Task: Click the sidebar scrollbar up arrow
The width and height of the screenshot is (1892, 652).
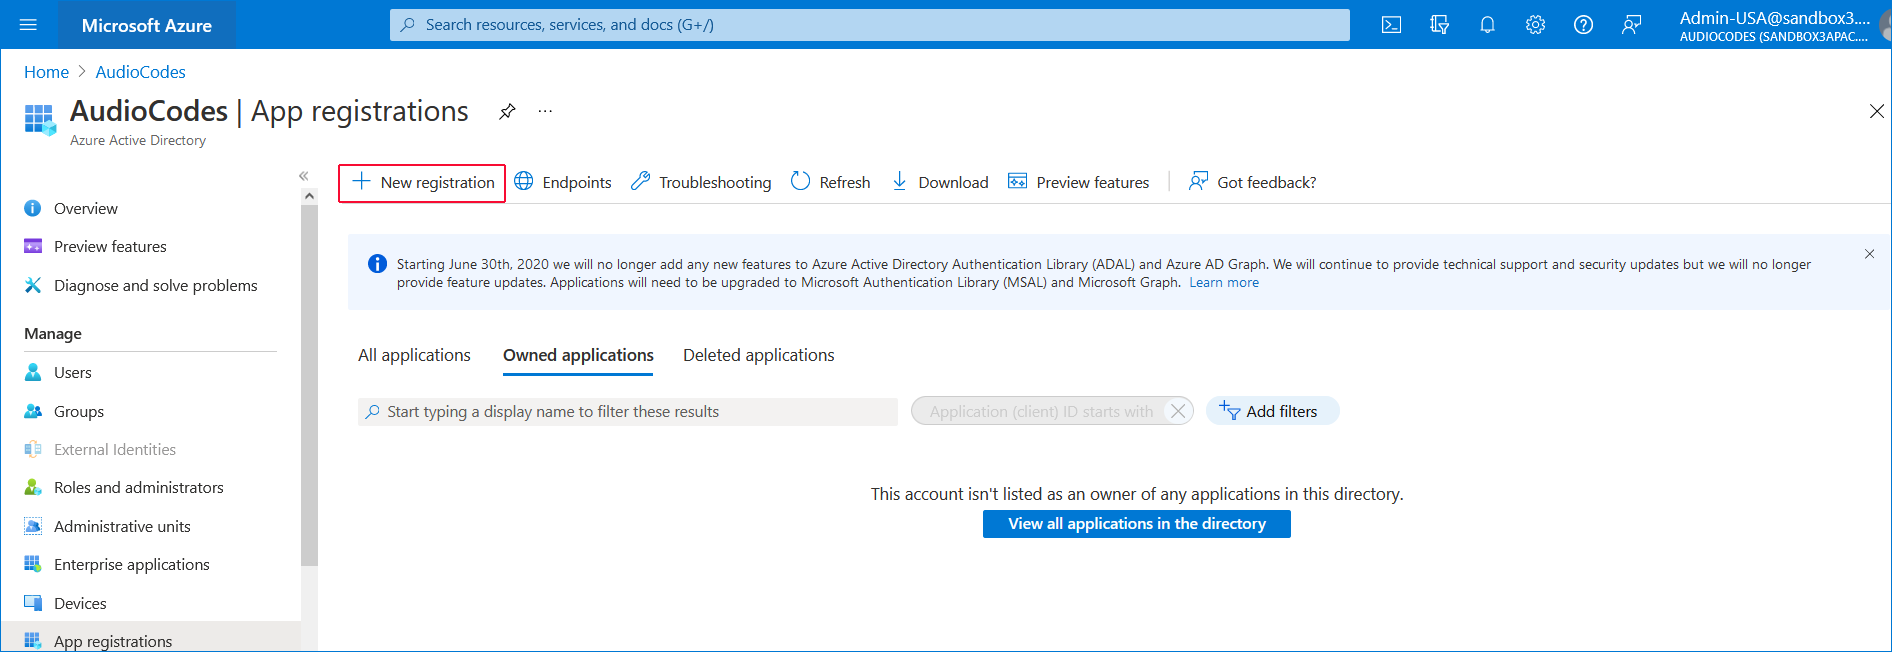Action: point(309,196)
